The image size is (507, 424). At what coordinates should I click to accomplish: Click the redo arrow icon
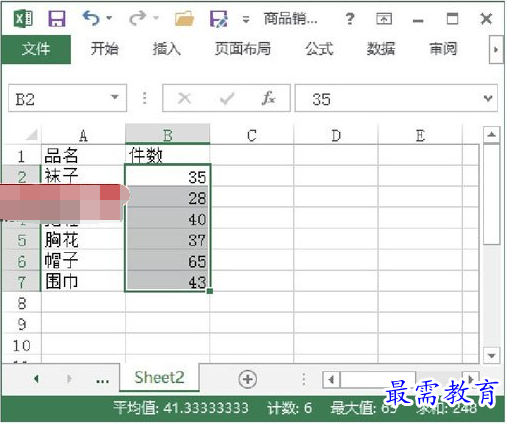(138, 18)
